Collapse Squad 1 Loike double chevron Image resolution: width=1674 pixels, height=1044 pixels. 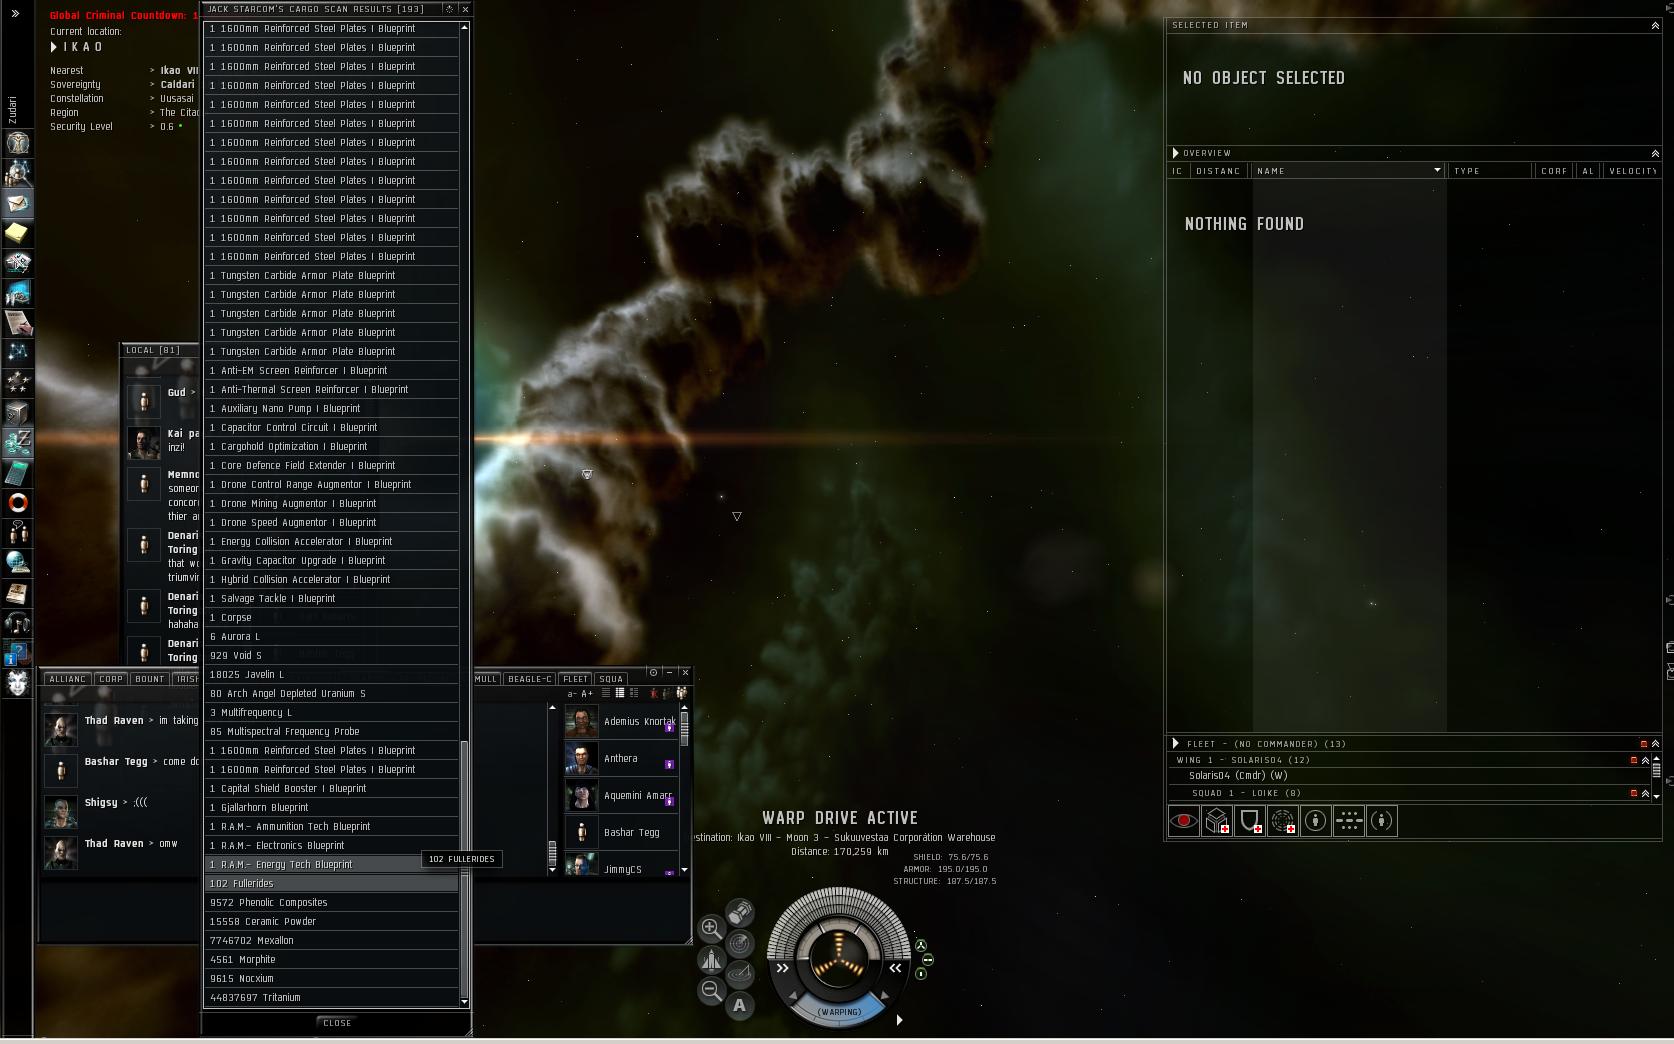1645,793
